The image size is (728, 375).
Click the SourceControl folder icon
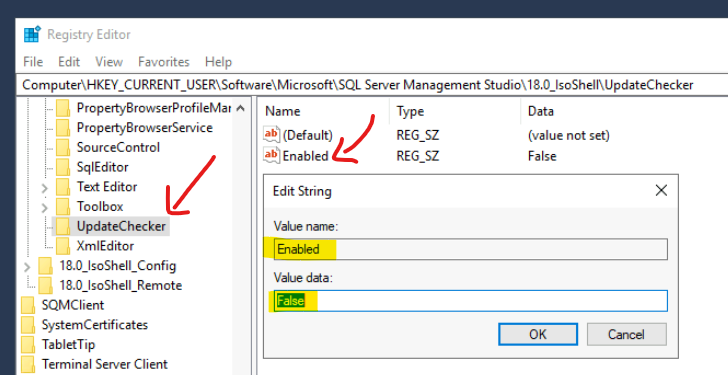pos(63,148)
